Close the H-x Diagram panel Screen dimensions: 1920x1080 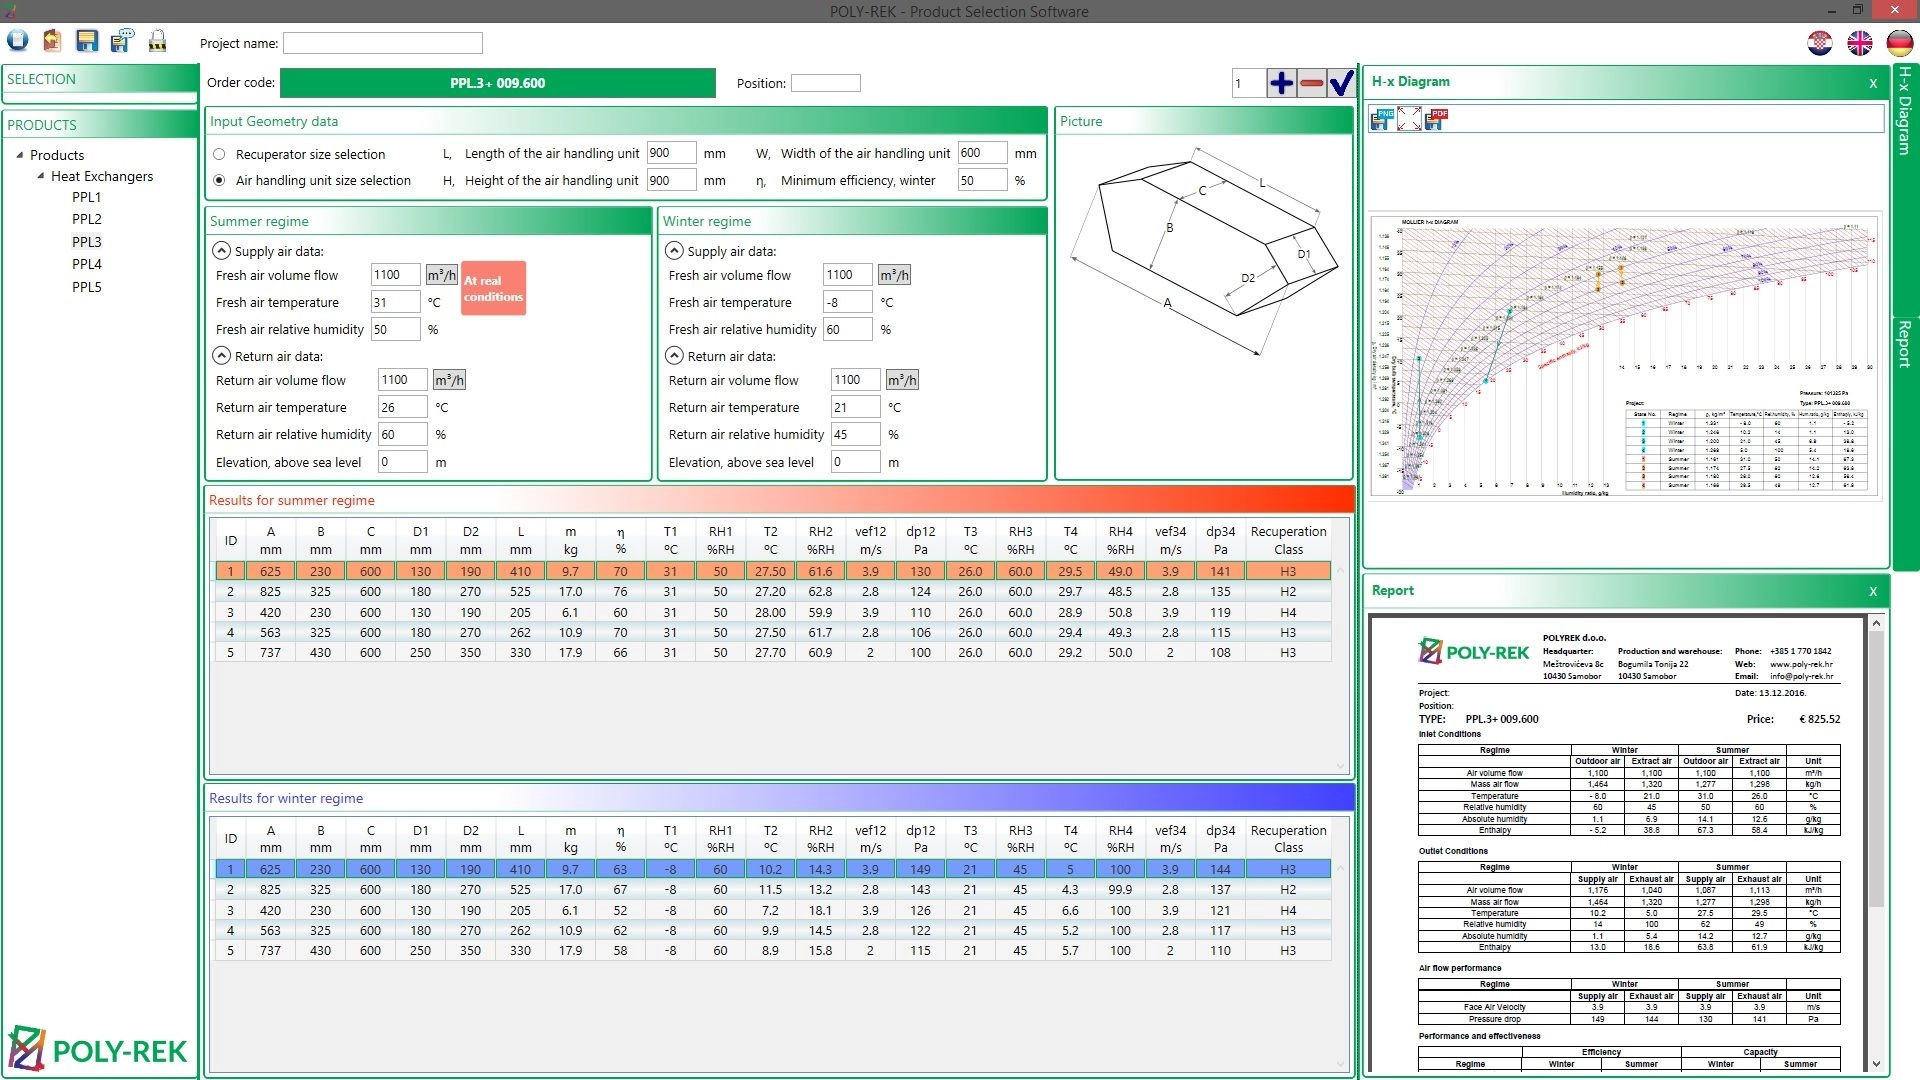coord(1873,84)
